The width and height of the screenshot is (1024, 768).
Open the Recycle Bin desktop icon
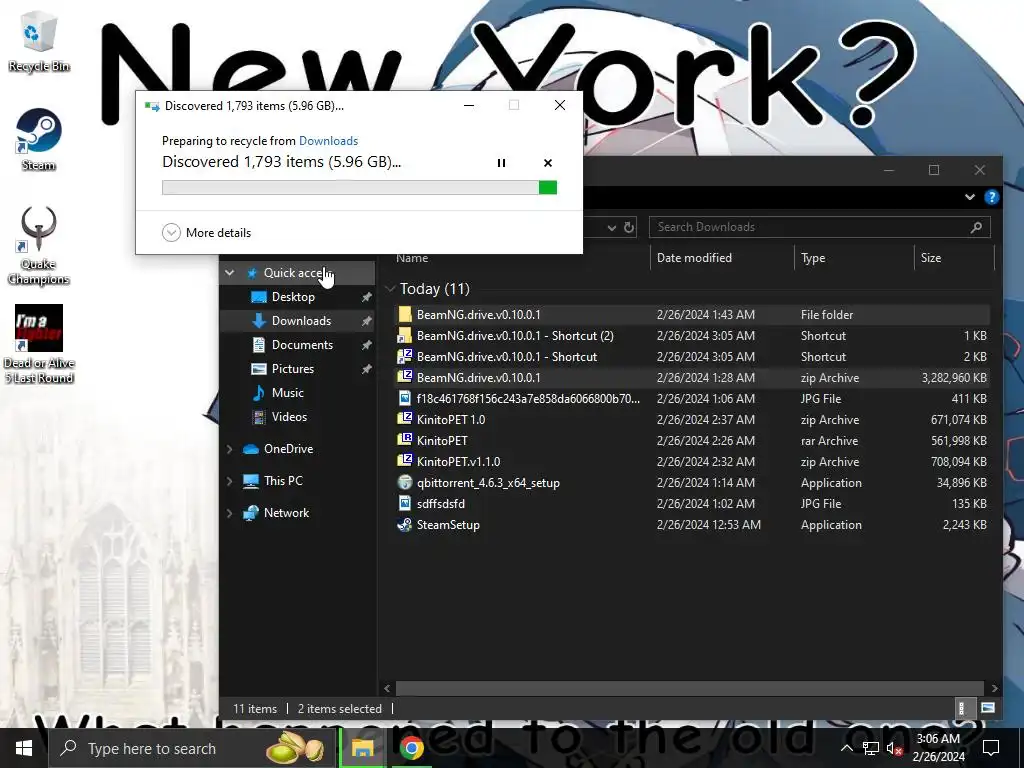tap(39, 40)
